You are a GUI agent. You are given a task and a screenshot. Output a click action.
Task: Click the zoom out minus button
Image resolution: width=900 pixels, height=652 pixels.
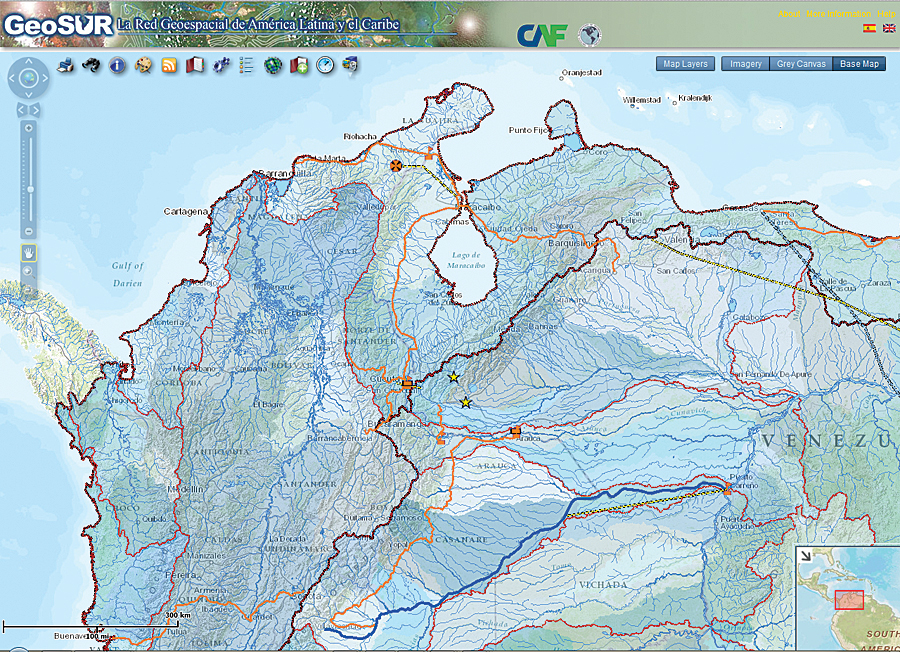point(29,231)
